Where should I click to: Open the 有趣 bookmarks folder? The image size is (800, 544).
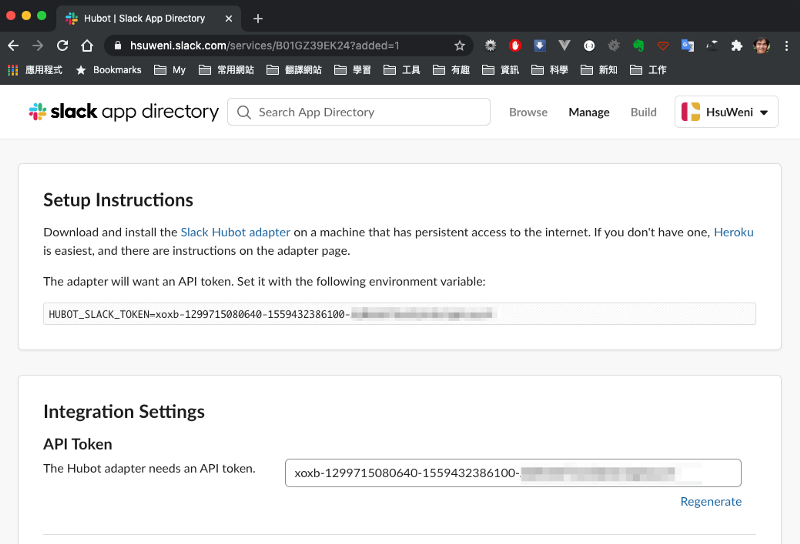pyautogui.click(x=451, y=70)
